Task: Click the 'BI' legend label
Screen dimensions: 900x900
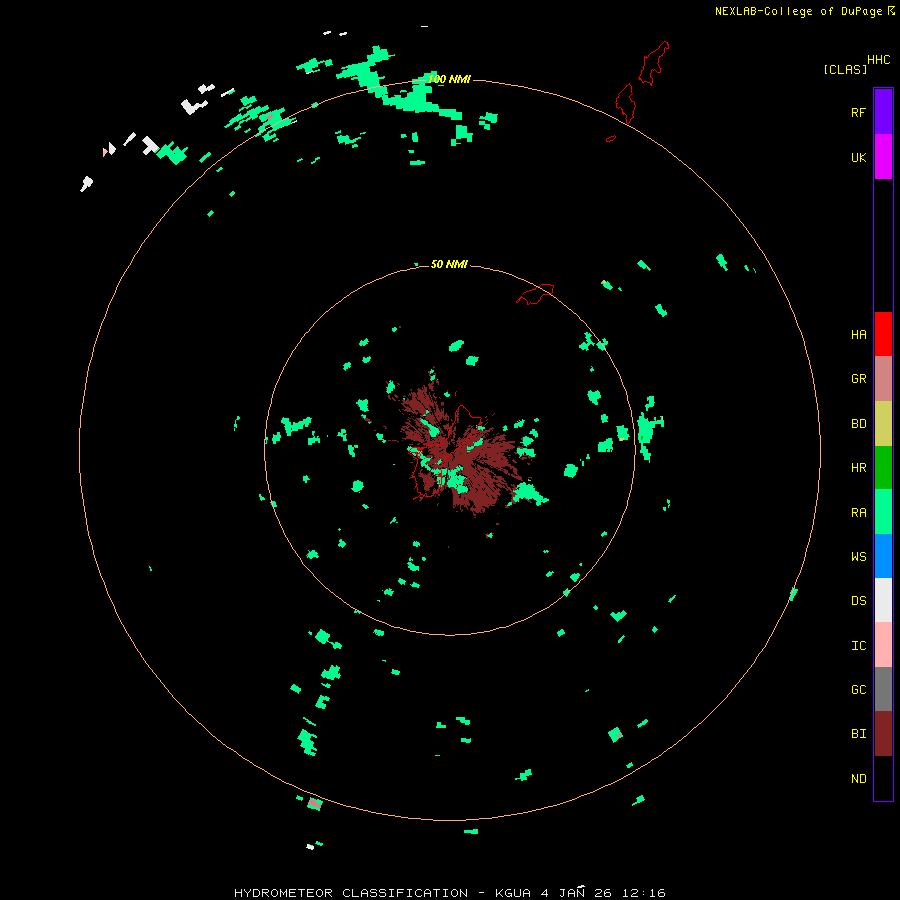Action: pyautogui.click(x=858, y=734)
